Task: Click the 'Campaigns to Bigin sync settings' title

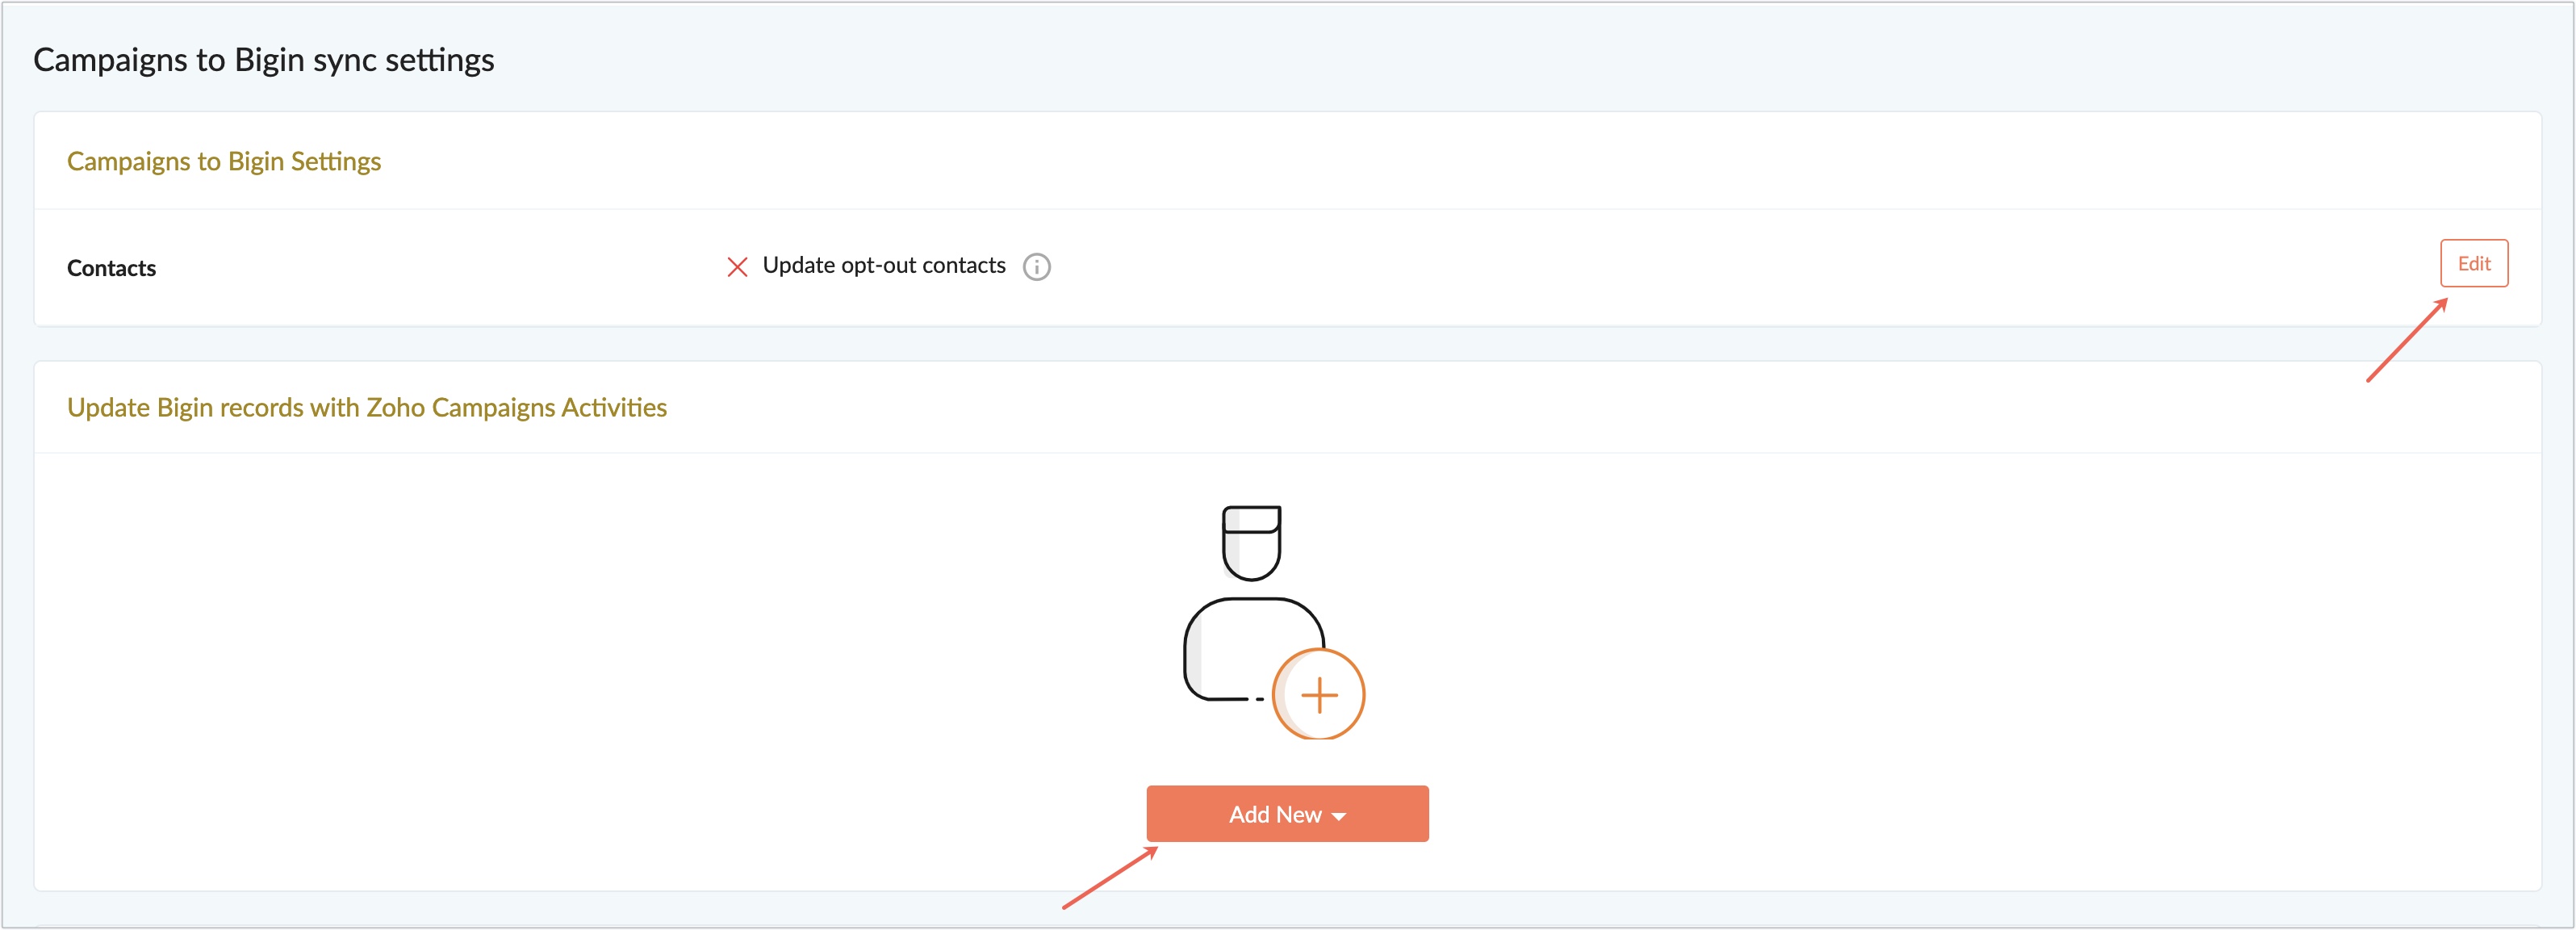Action: (x=264, y=60)
